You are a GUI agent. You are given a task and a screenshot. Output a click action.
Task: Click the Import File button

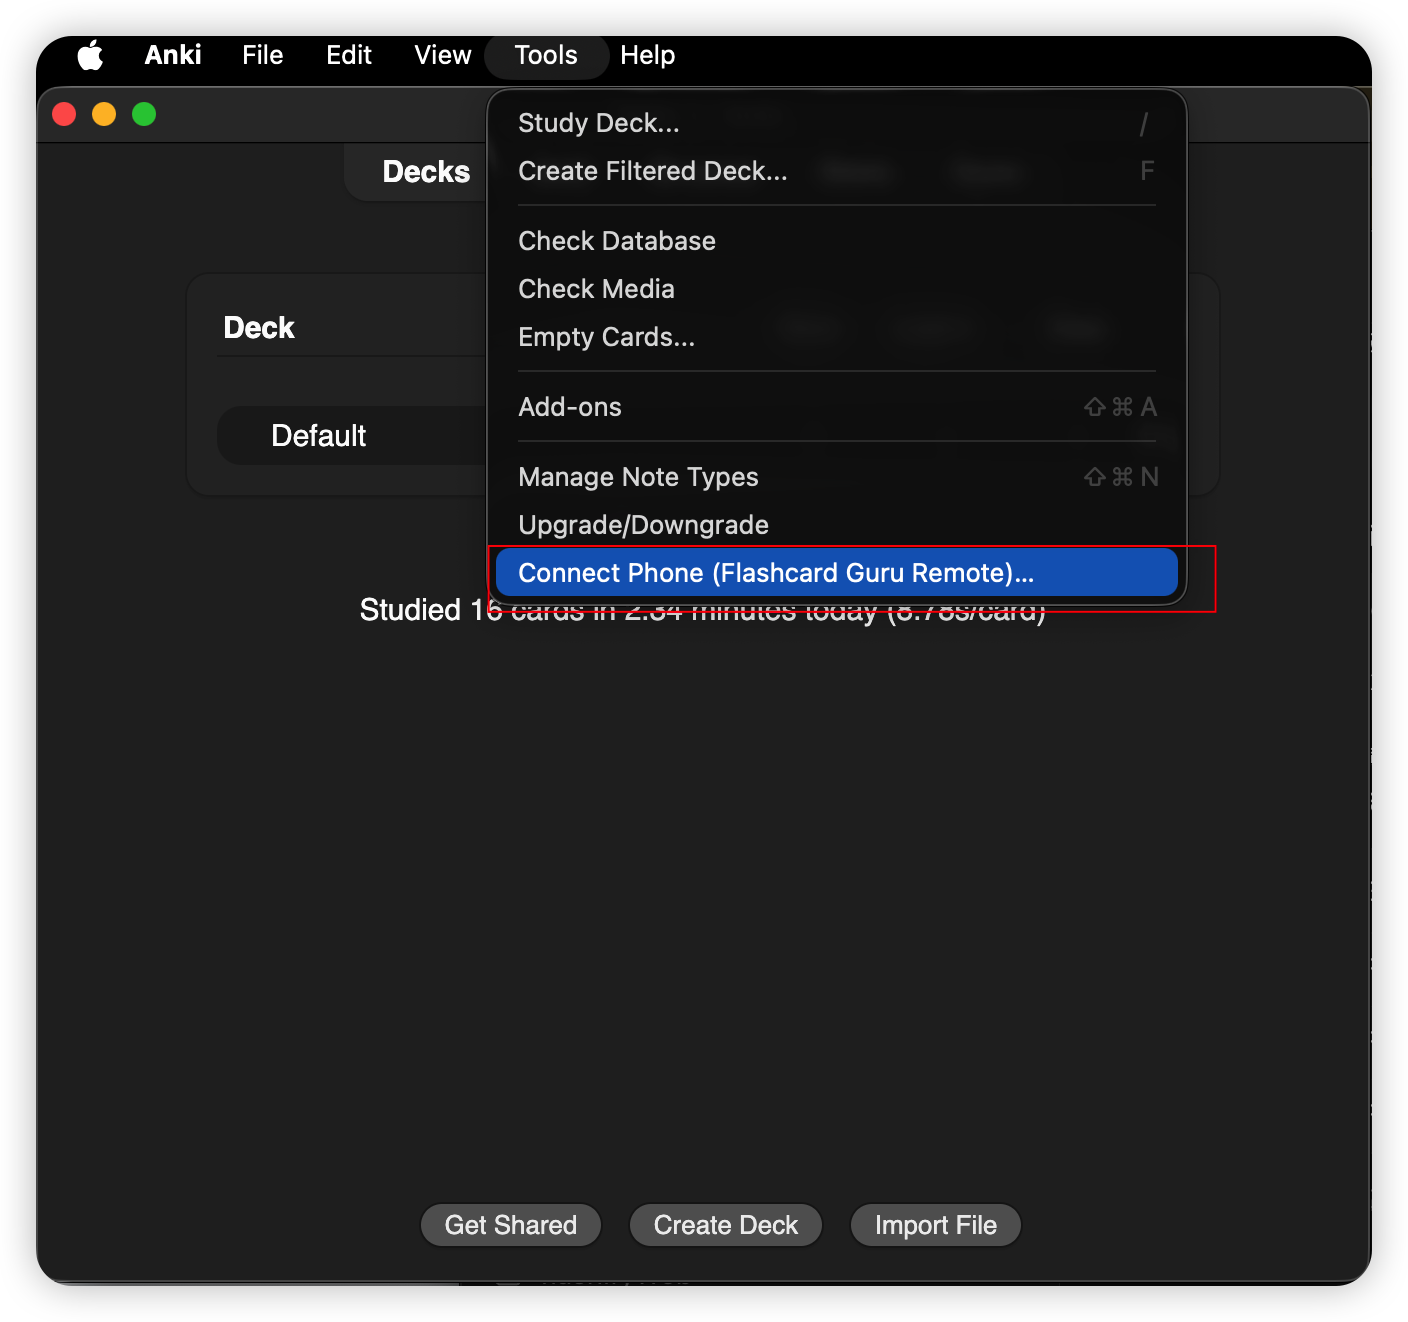click(936, 1225)
